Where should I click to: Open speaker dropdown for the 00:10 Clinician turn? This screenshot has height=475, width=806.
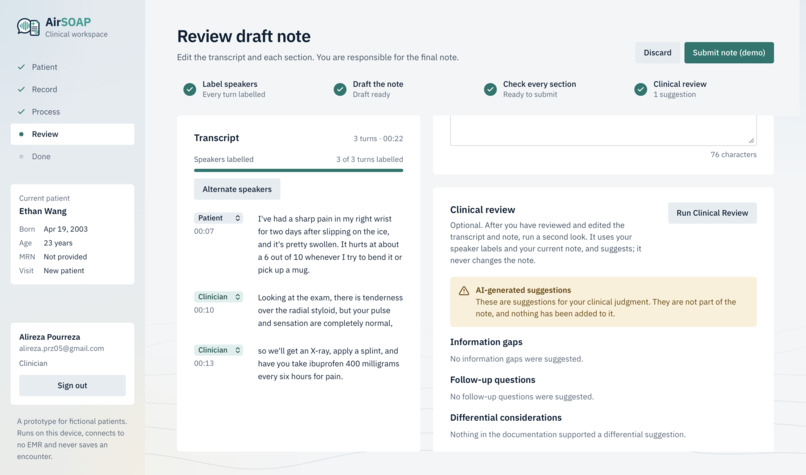pyautogui.click(x=218, y=297)
